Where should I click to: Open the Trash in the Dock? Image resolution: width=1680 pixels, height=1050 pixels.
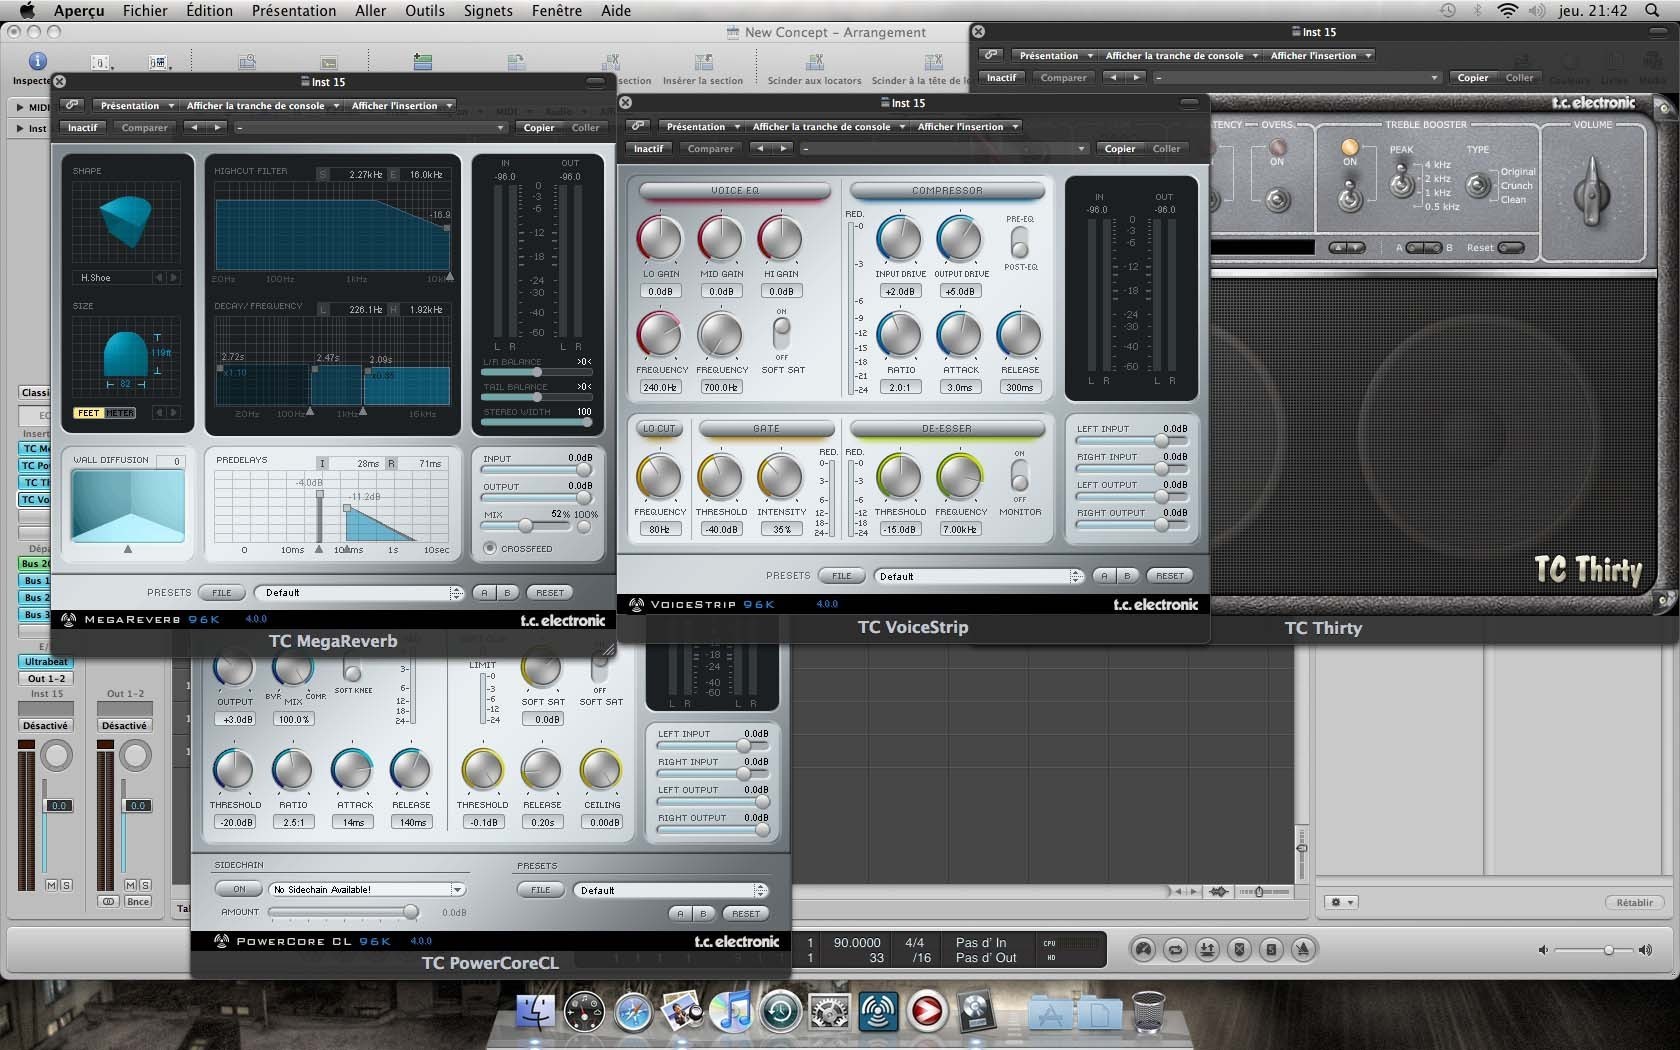click(x=1149, y=1012)
